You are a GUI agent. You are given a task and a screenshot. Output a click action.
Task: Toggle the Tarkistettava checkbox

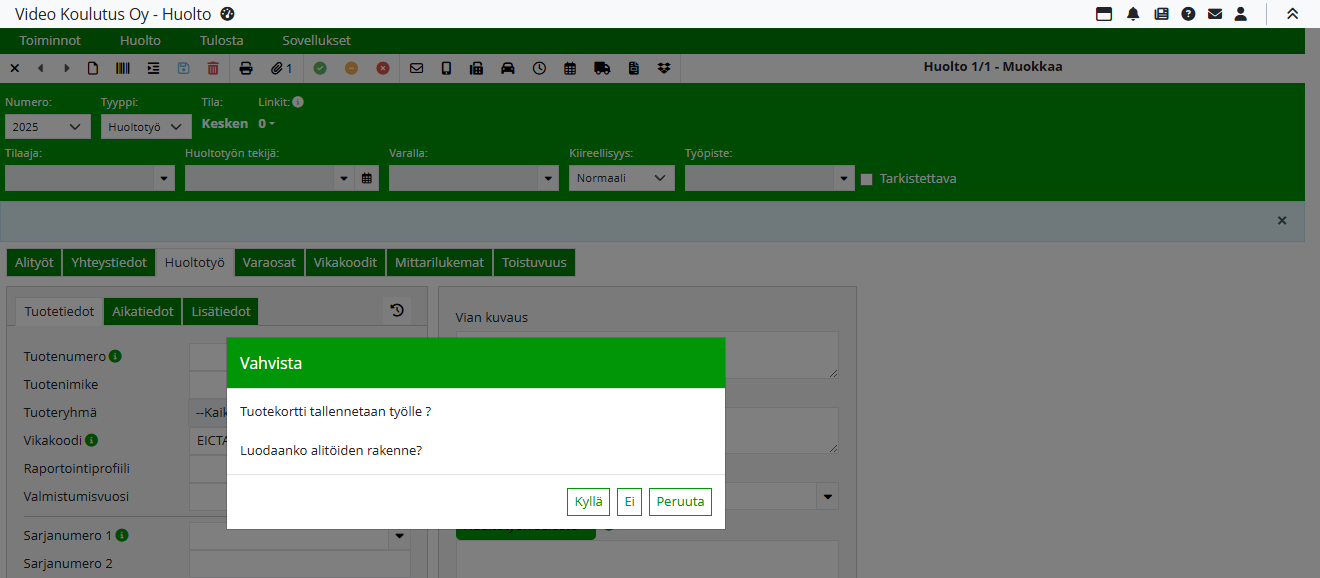tap(867, 179)
